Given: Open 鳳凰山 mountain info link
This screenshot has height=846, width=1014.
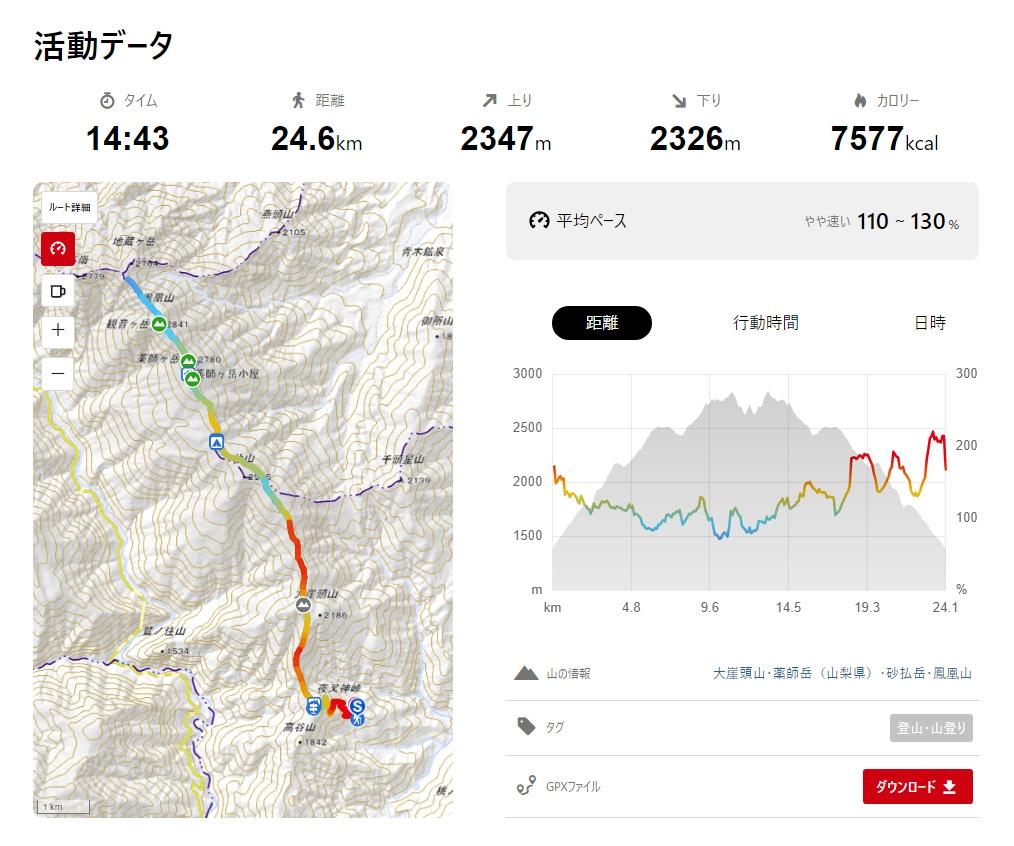Looking at the screenshot, I should click(952, 673).
